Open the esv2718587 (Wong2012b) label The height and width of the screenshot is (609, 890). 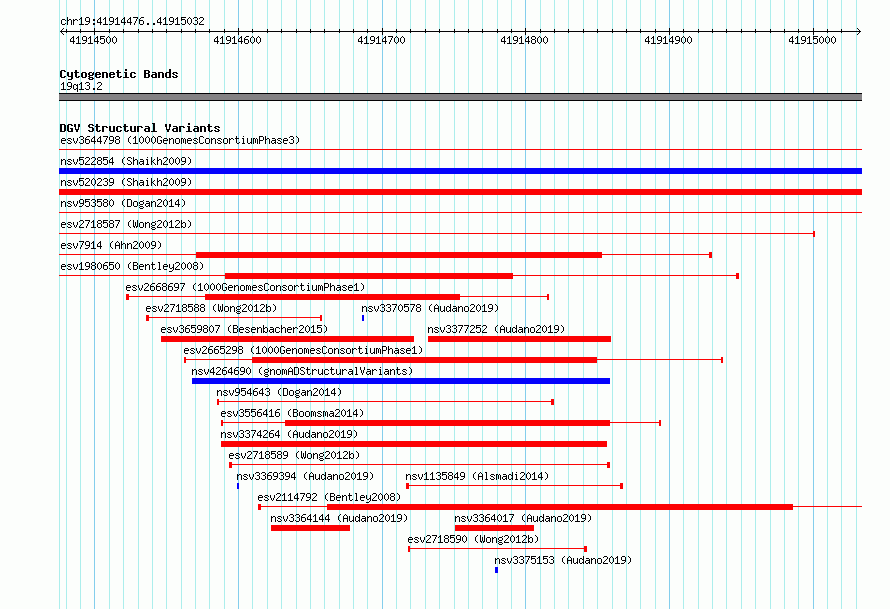click(126, 224)
